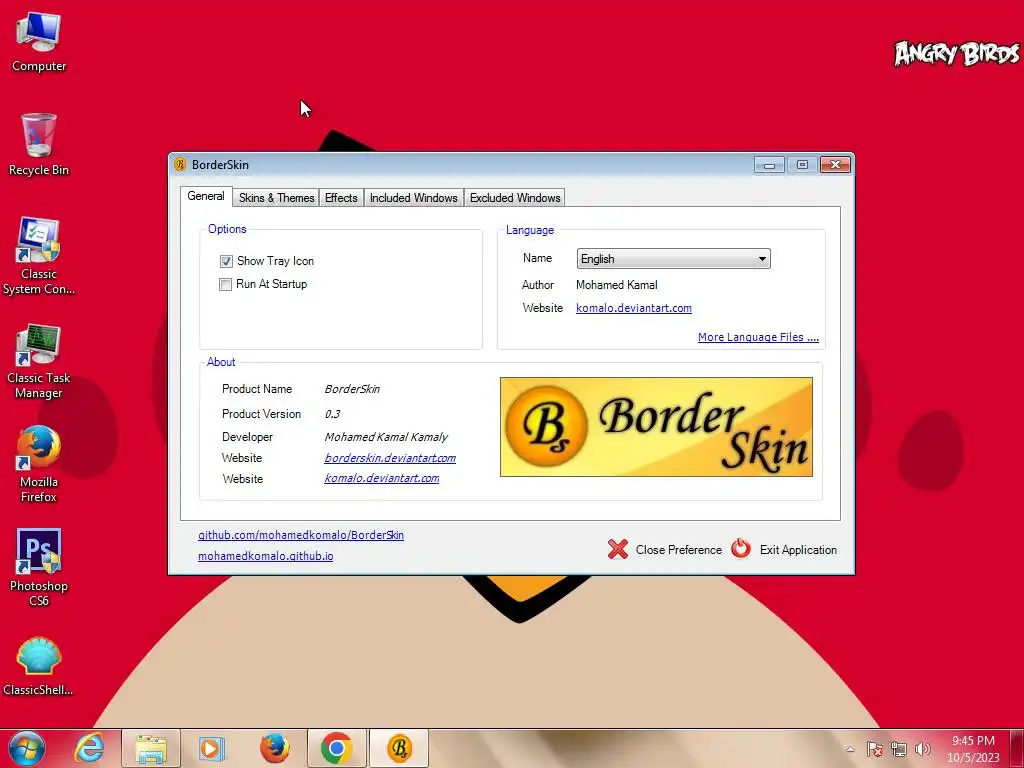Click the BorderSkin title bar icon
The height and width of the screenshot is (768, 1024).
[180, 165]
